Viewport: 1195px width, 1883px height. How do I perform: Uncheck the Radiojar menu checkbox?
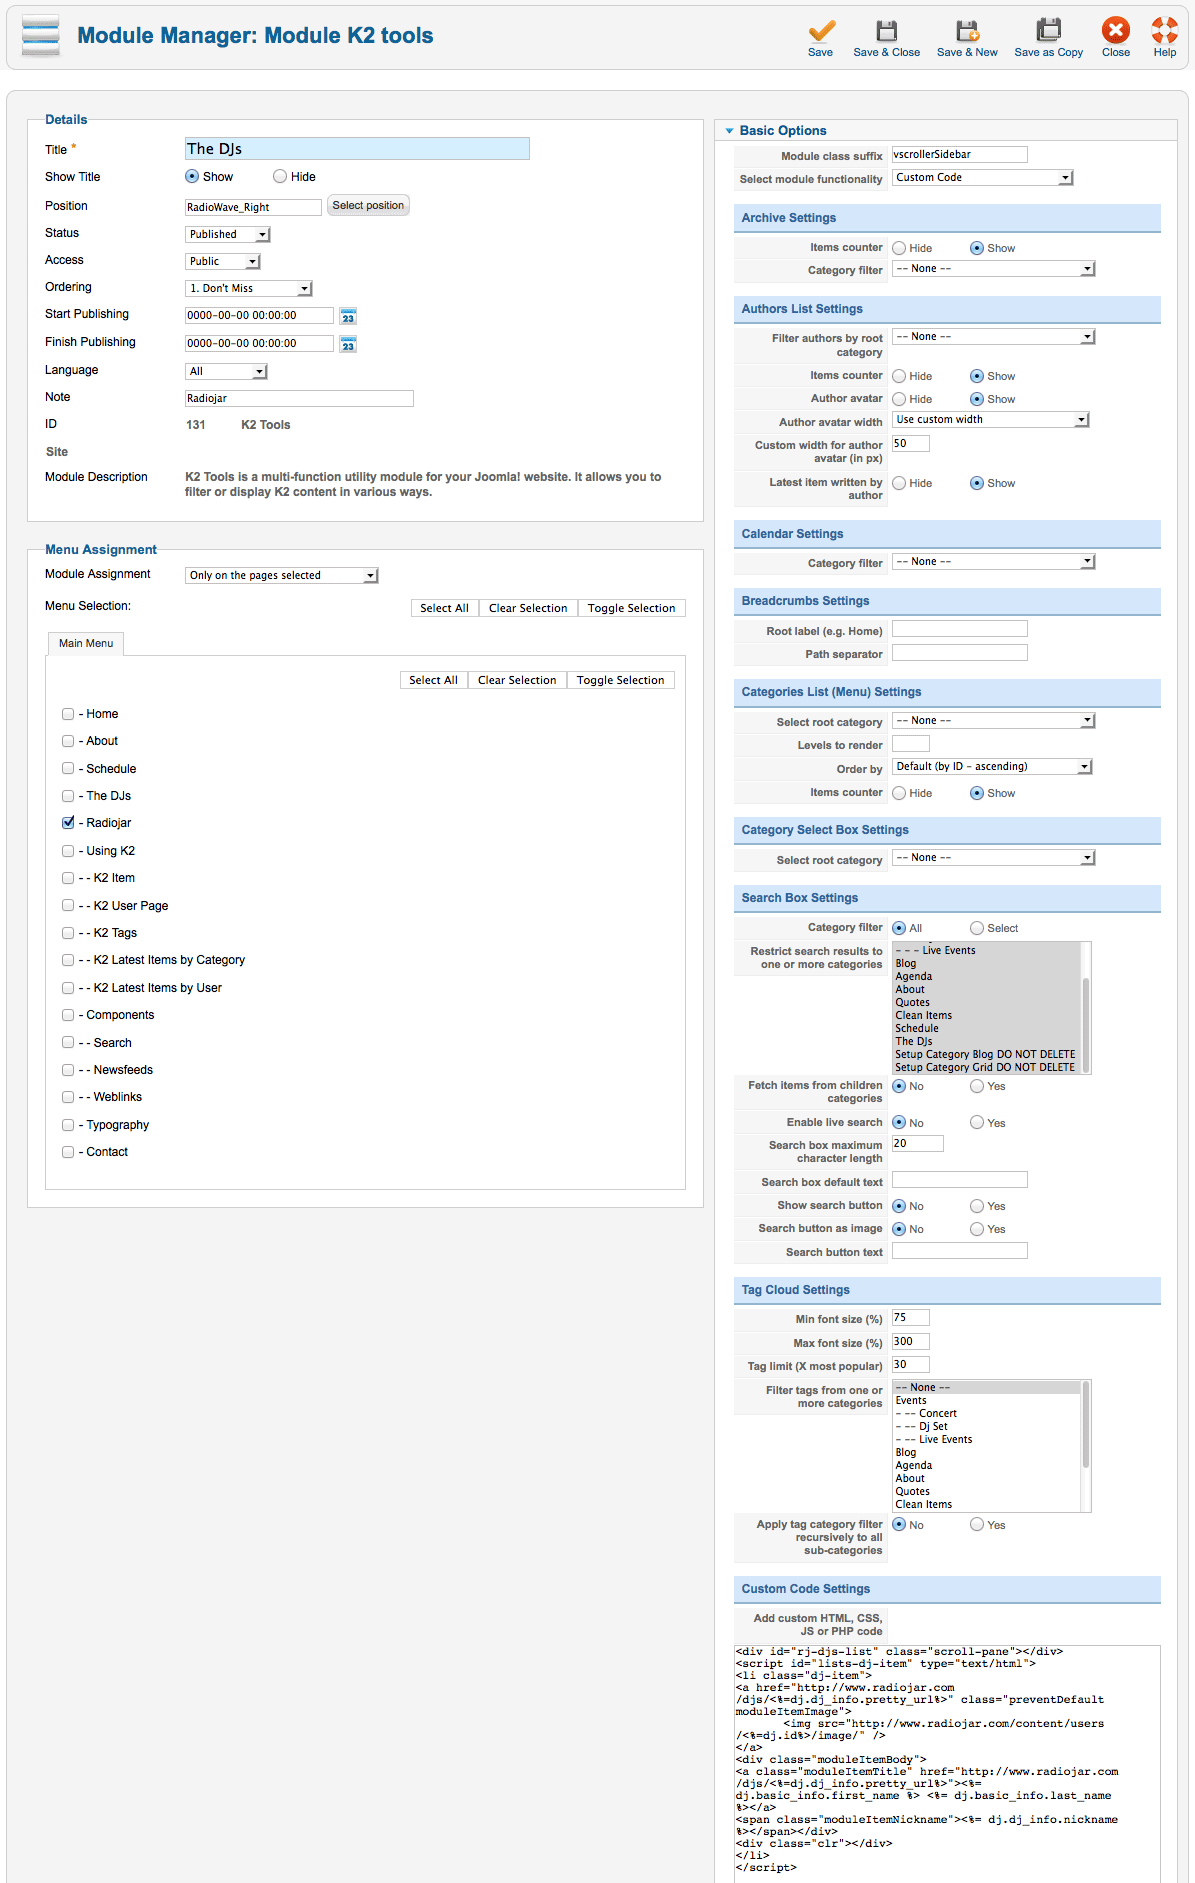coord(68,823)
